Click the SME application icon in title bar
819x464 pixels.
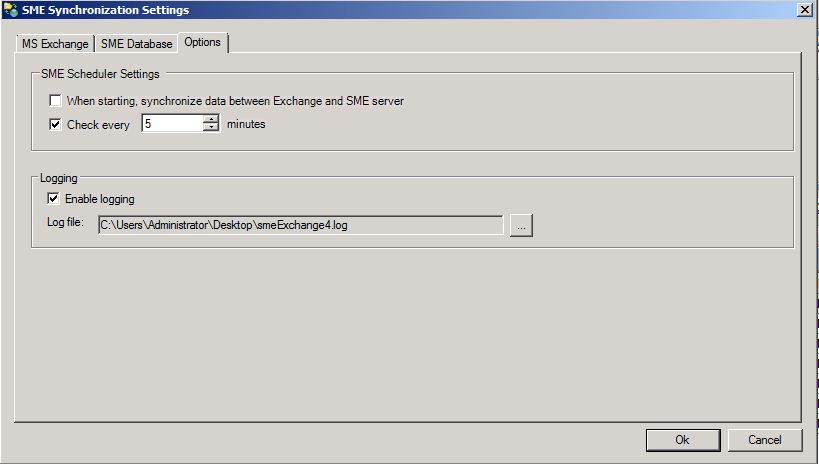click(10, 9)
